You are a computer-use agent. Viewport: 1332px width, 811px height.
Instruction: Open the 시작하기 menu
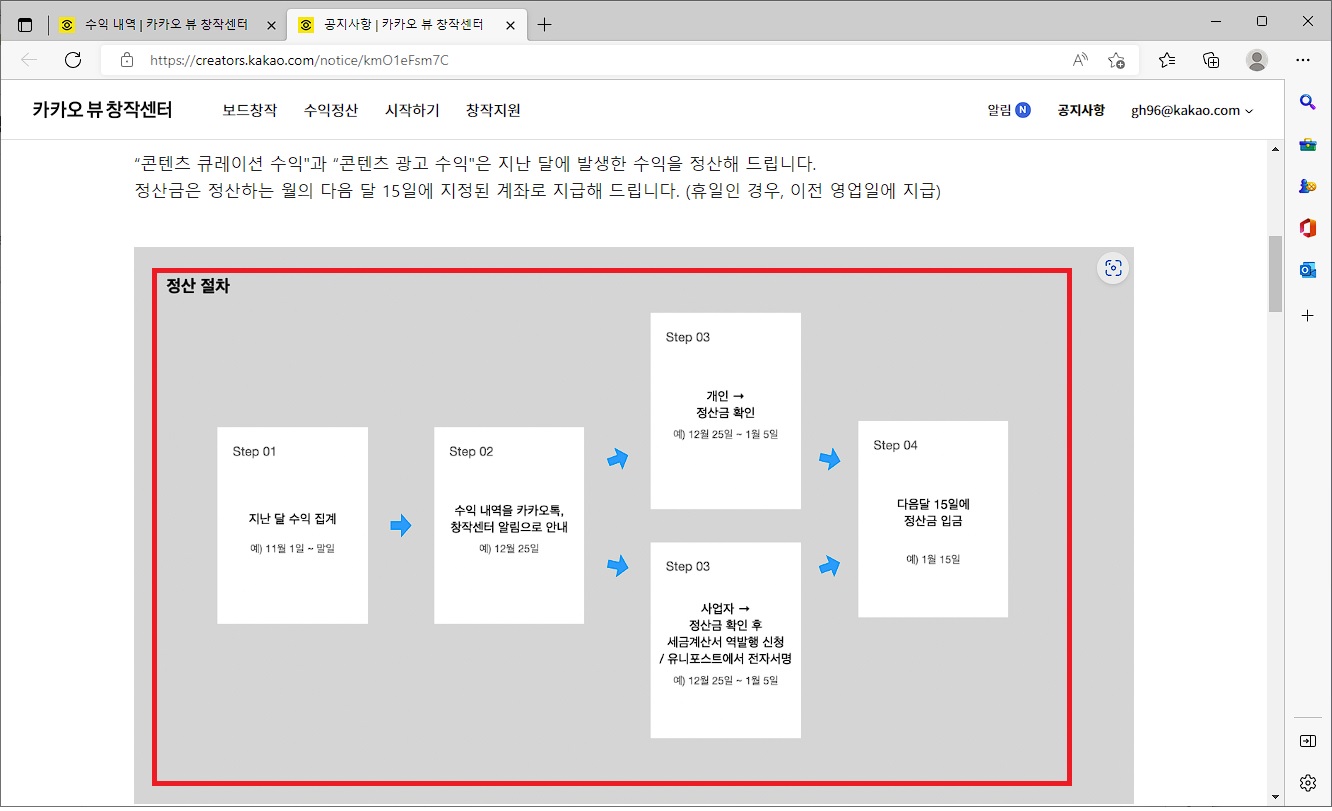(412, 111)
